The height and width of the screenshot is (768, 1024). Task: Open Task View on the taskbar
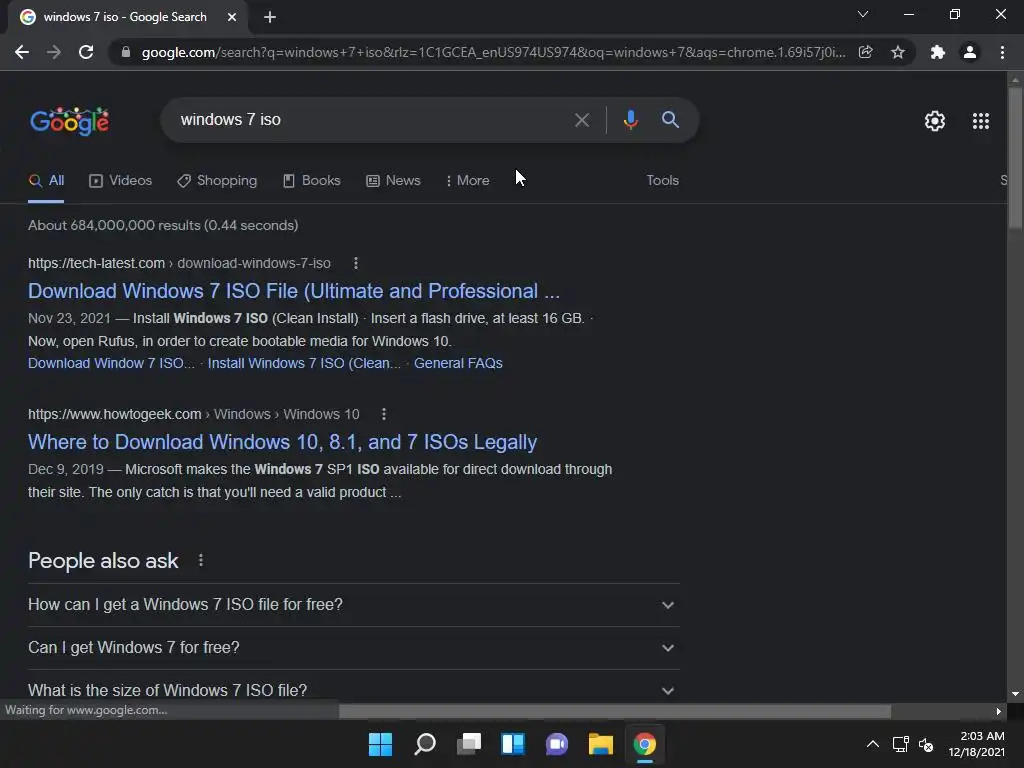pyautogui.click(x=468, y=744)
